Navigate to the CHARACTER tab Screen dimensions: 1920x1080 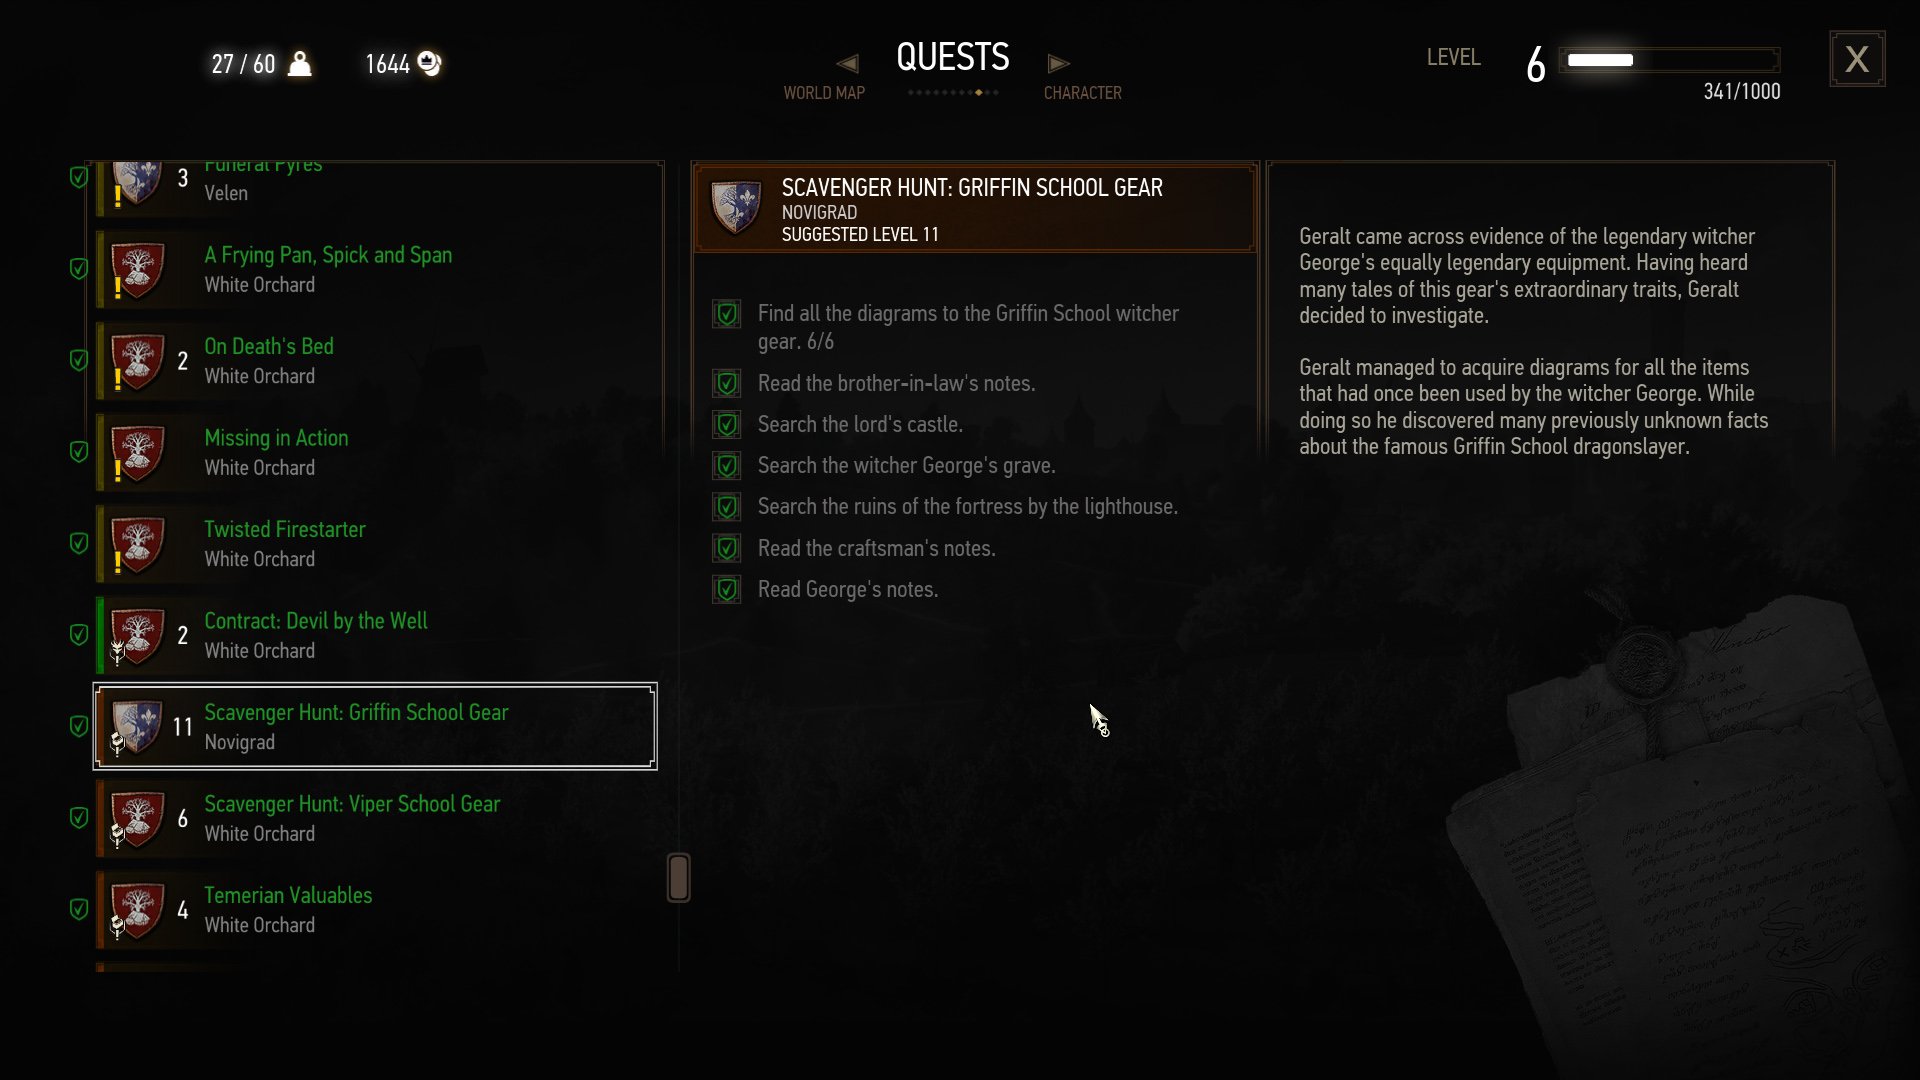point(1081,92)
